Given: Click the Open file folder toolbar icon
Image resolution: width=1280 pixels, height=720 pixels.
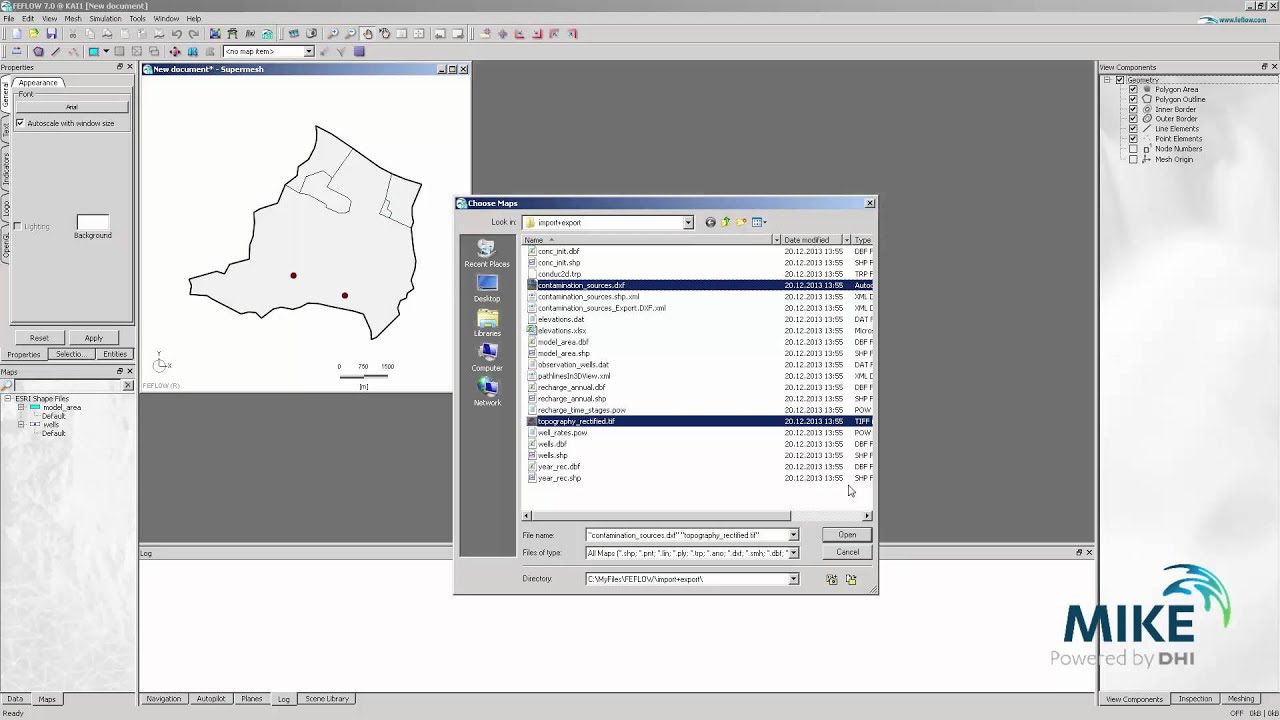Looking at the screenshot, I should tap(34, 34).
